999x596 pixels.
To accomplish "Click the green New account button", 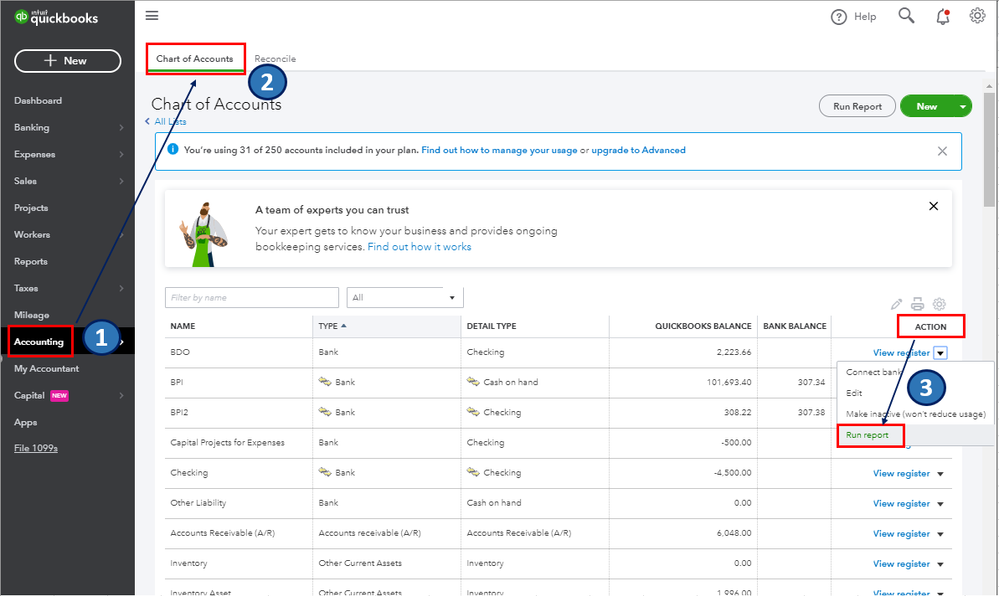I will pyautogui.click(x=927, y=106).
